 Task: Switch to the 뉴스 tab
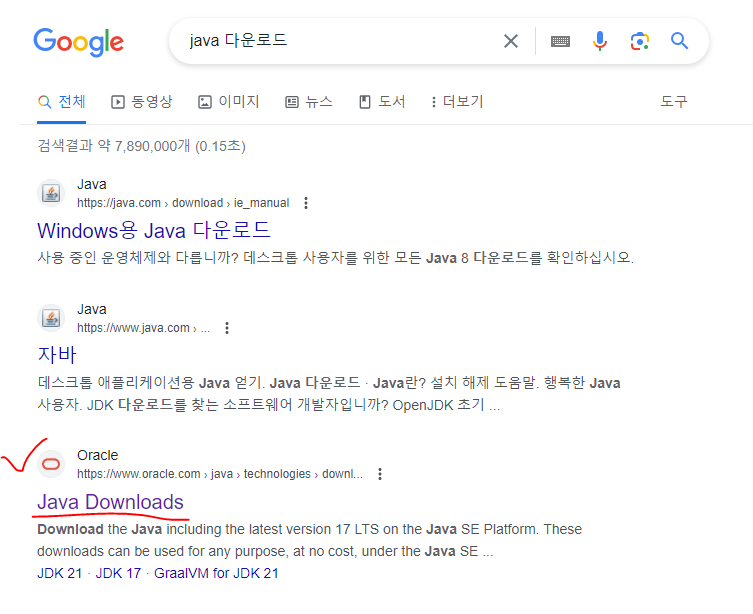[309, 102]
